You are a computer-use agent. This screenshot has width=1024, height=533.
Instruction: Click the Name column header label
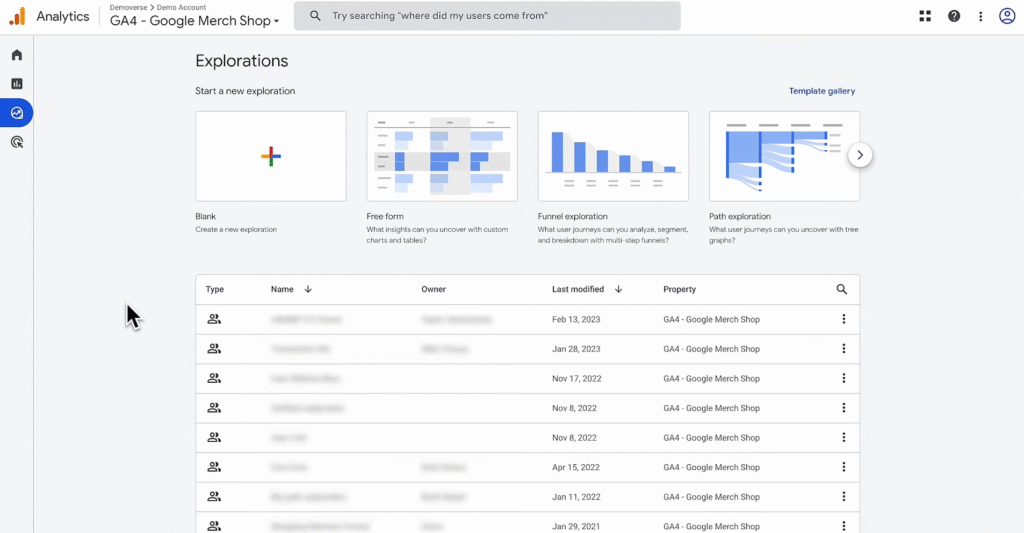282,289
